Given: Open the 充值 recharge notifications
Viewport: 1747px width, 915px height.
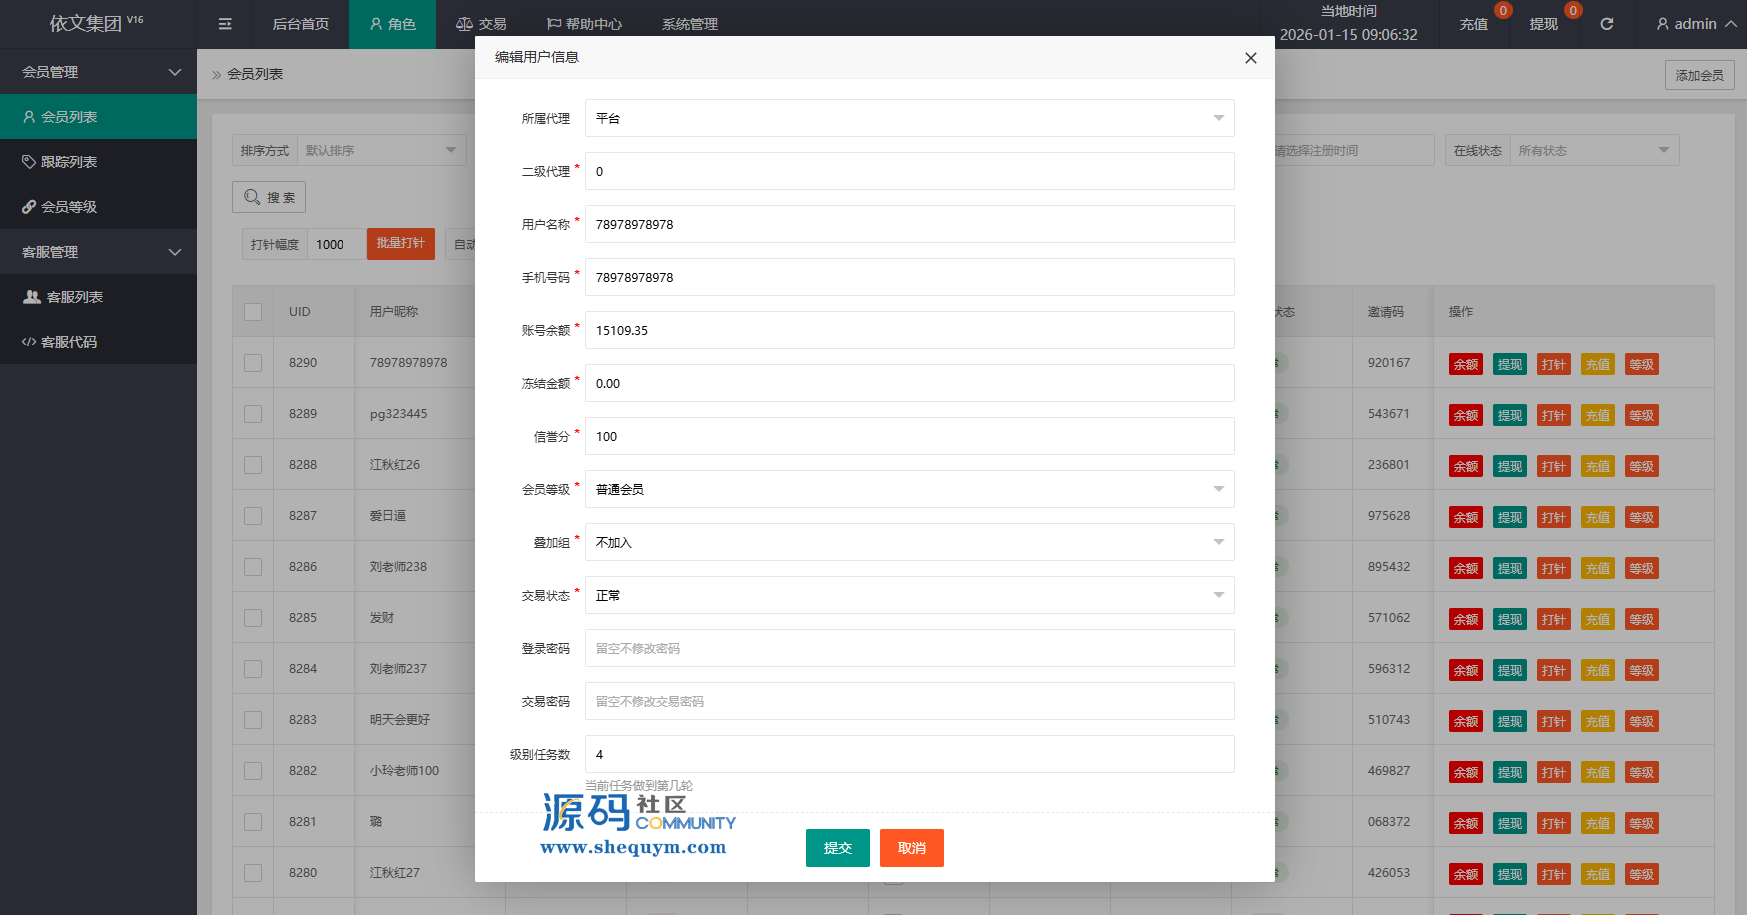Looking at the screenshot, I should [x=1473, y=24].
